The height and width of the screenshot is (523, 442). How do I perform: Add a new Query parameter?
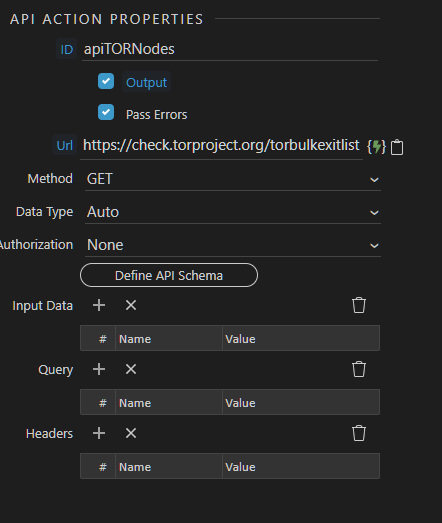99,369
